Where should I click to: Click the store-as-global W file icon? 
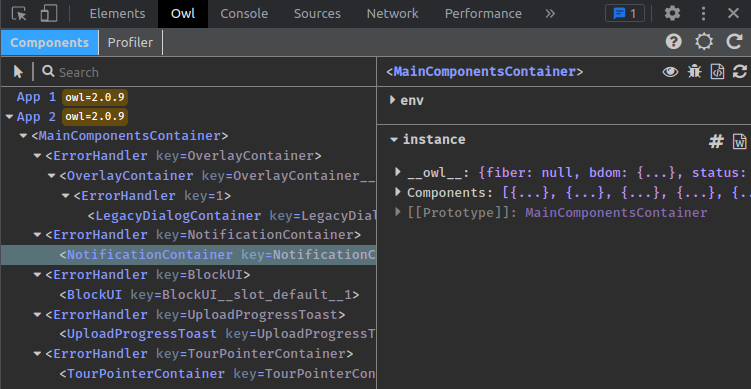(x=740, y=141)
